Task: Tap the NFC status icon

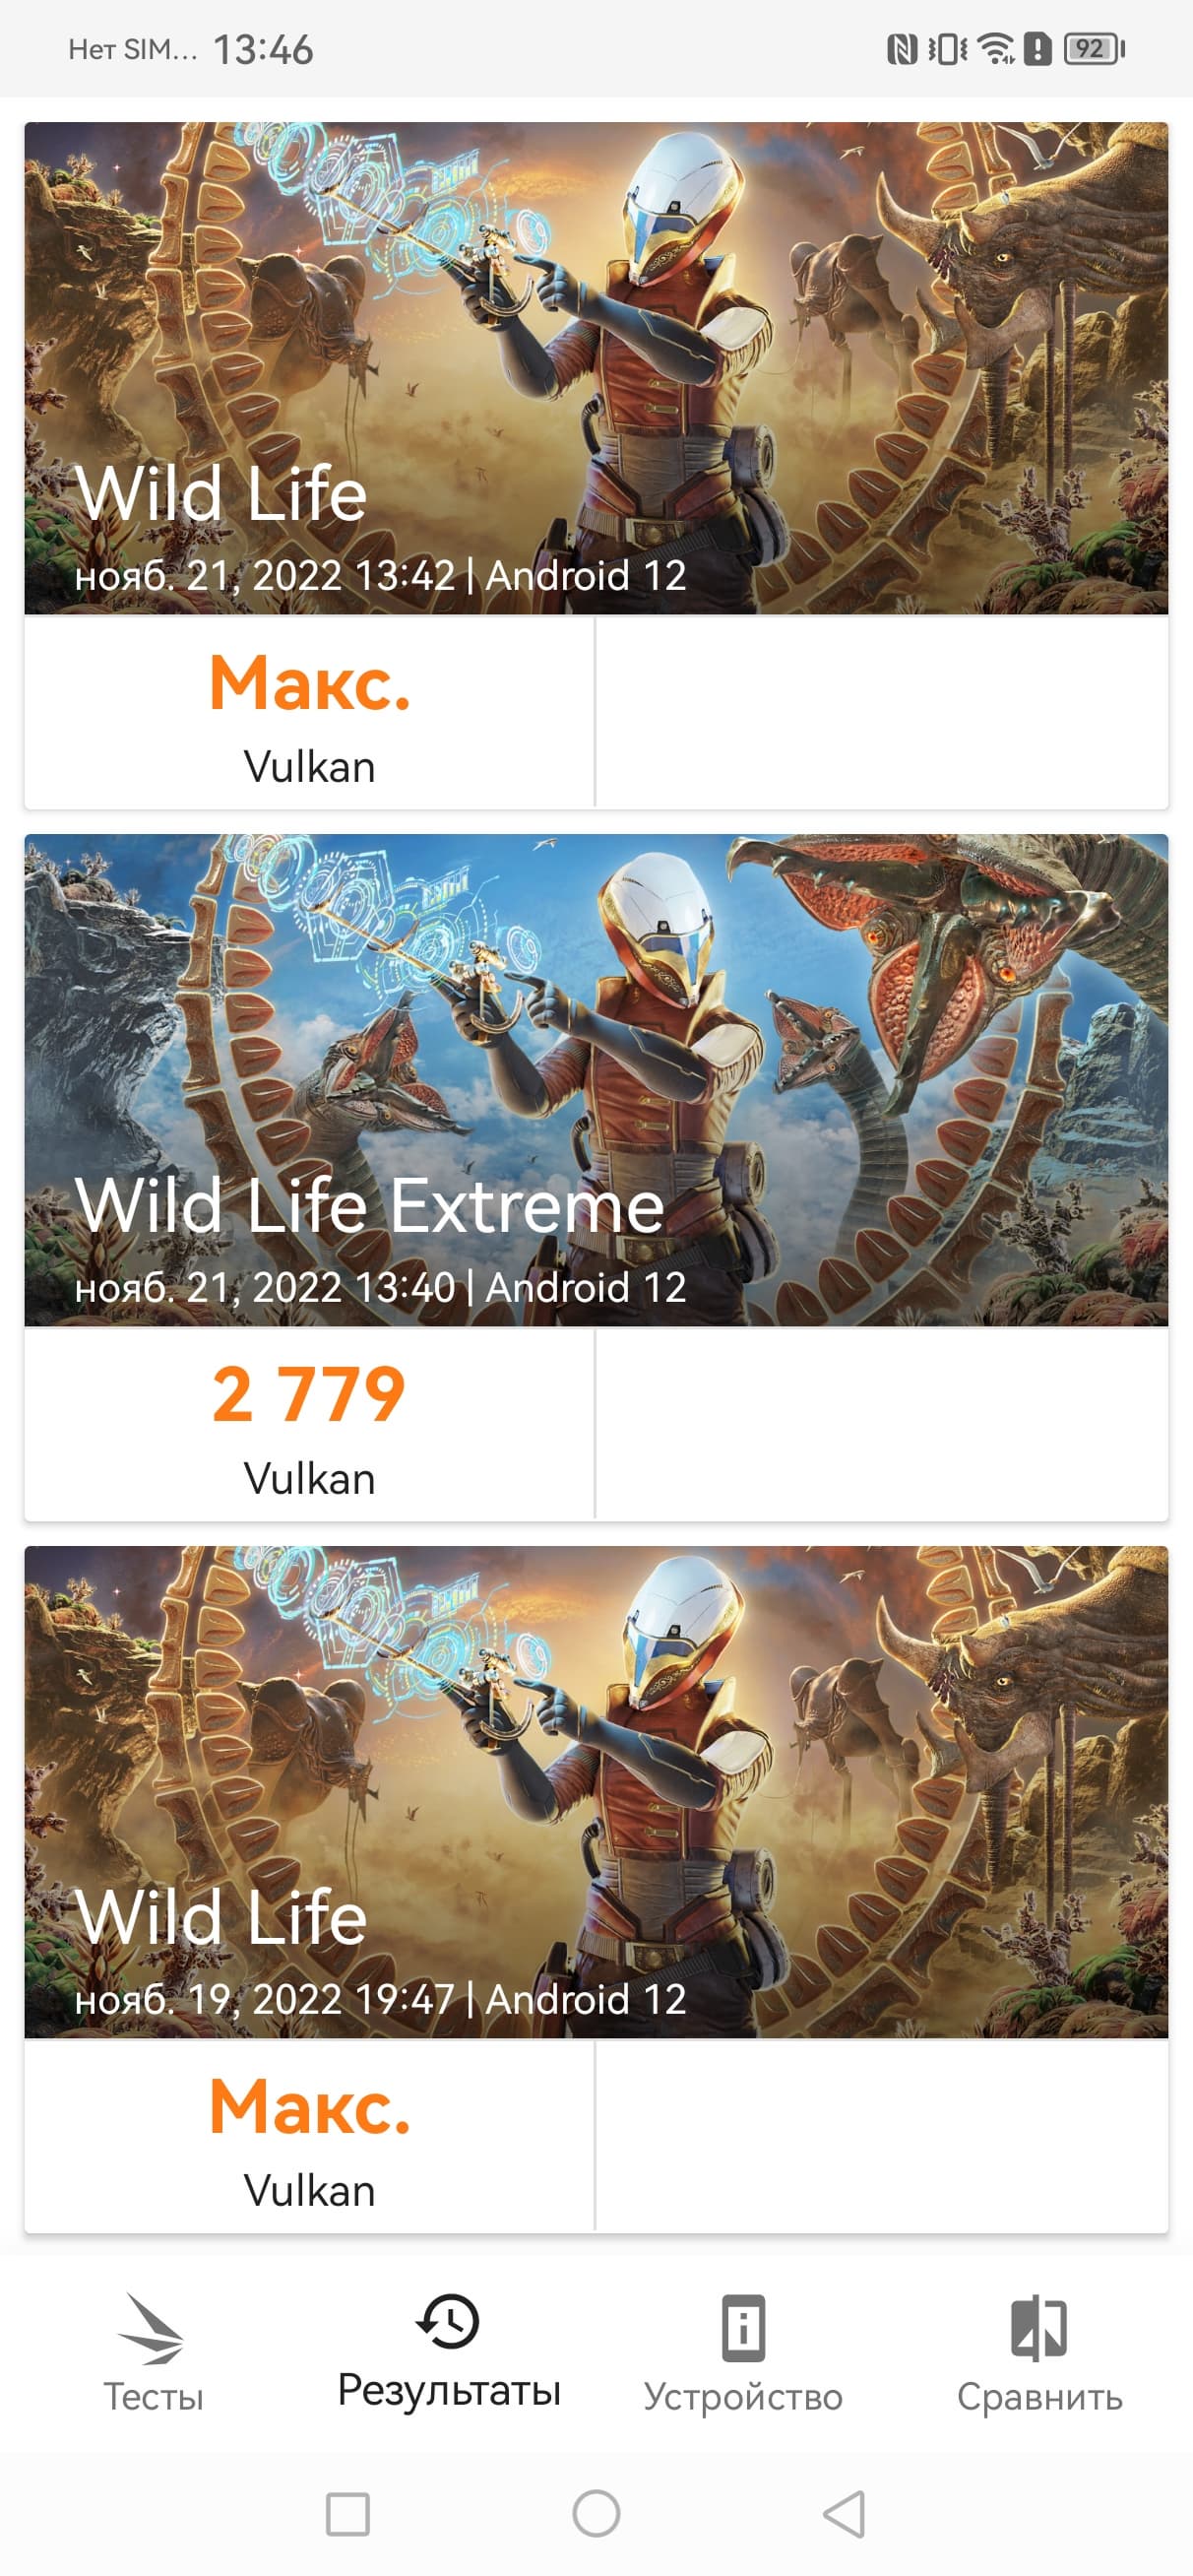Action: pyautogui.click(x=901, y=49)
